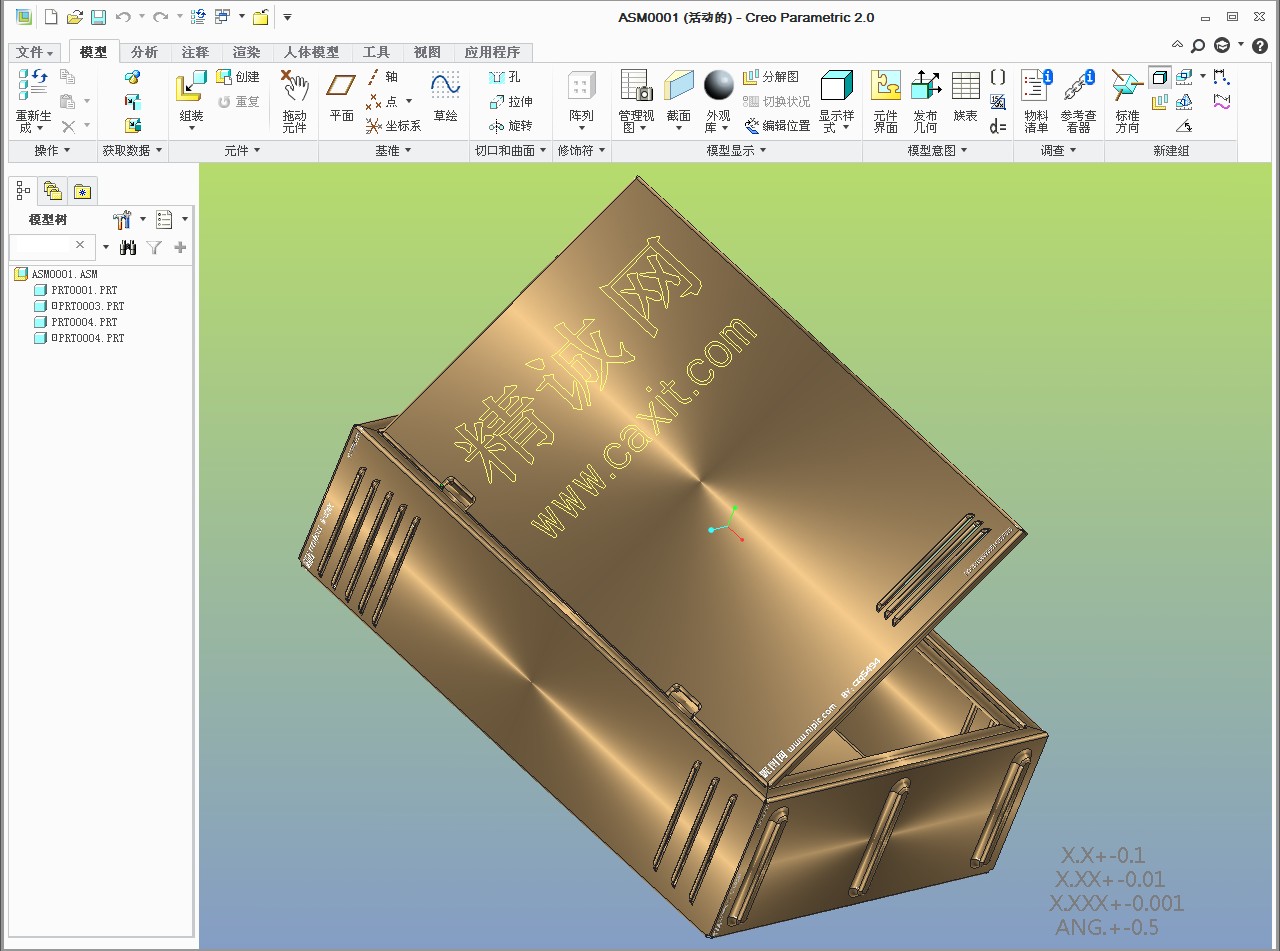Expand the Get Data (获取数据) group
Screen dimensions: 1280x951
pyautogui.click(x=132, y=151)
